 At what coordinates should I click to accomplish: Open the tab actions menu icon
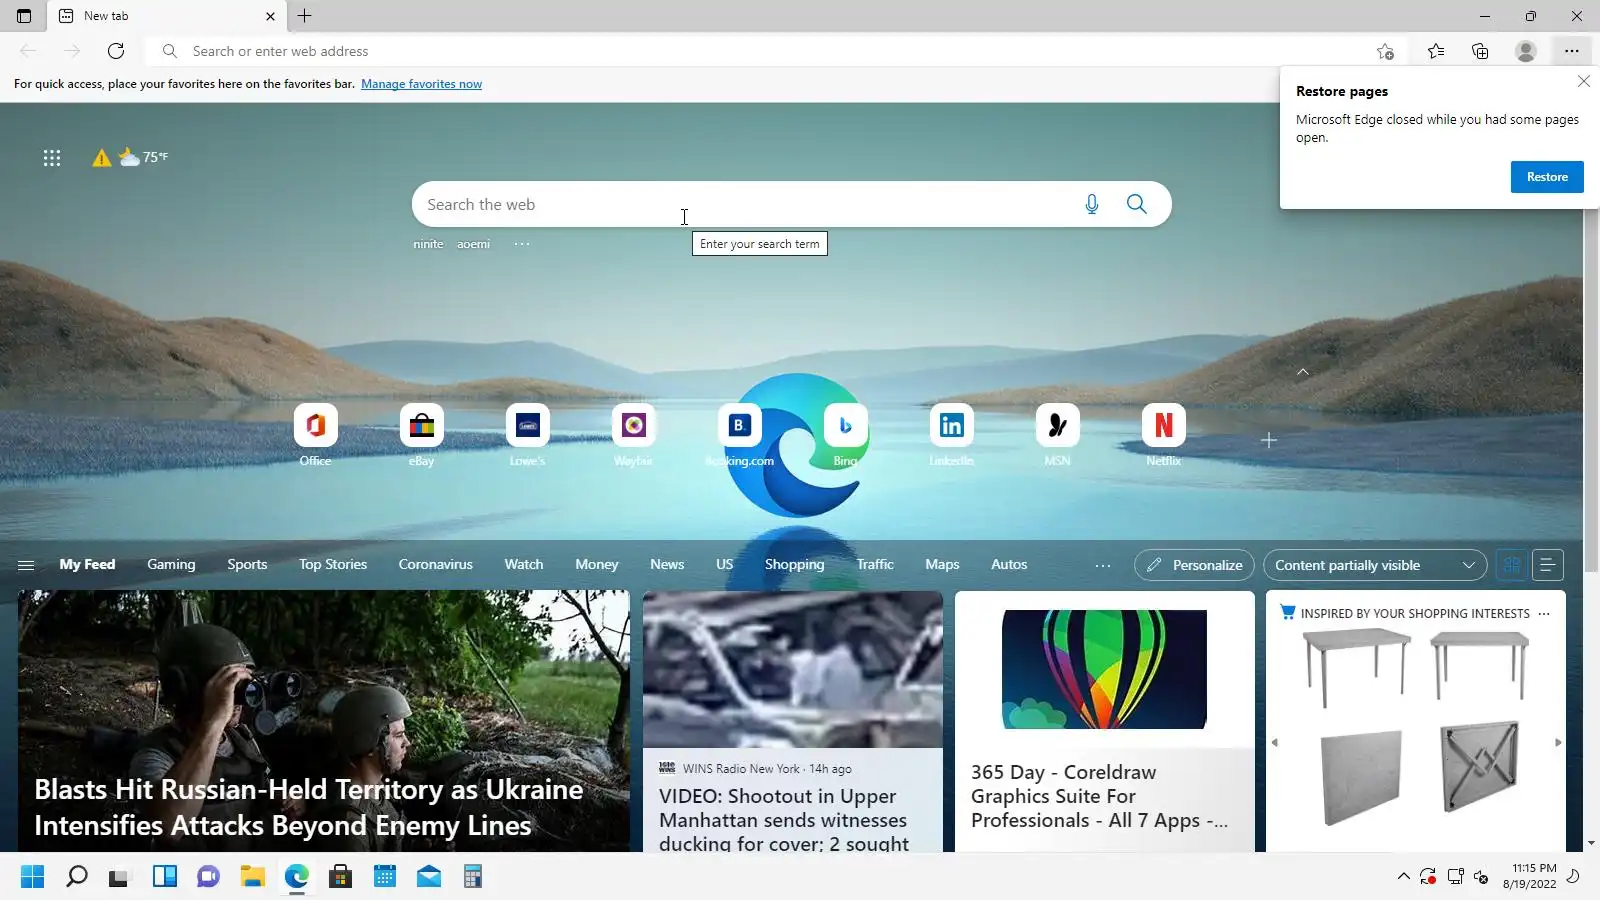pyautogui.click(x=24, y=16)
